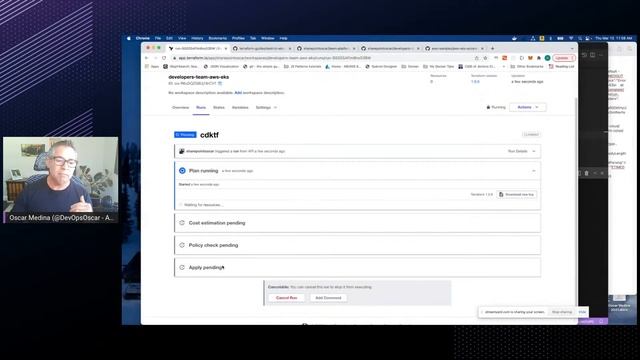Switch to the last GitHub browser tab
This screenshot has height=360, width=640.
click(454, 48)
